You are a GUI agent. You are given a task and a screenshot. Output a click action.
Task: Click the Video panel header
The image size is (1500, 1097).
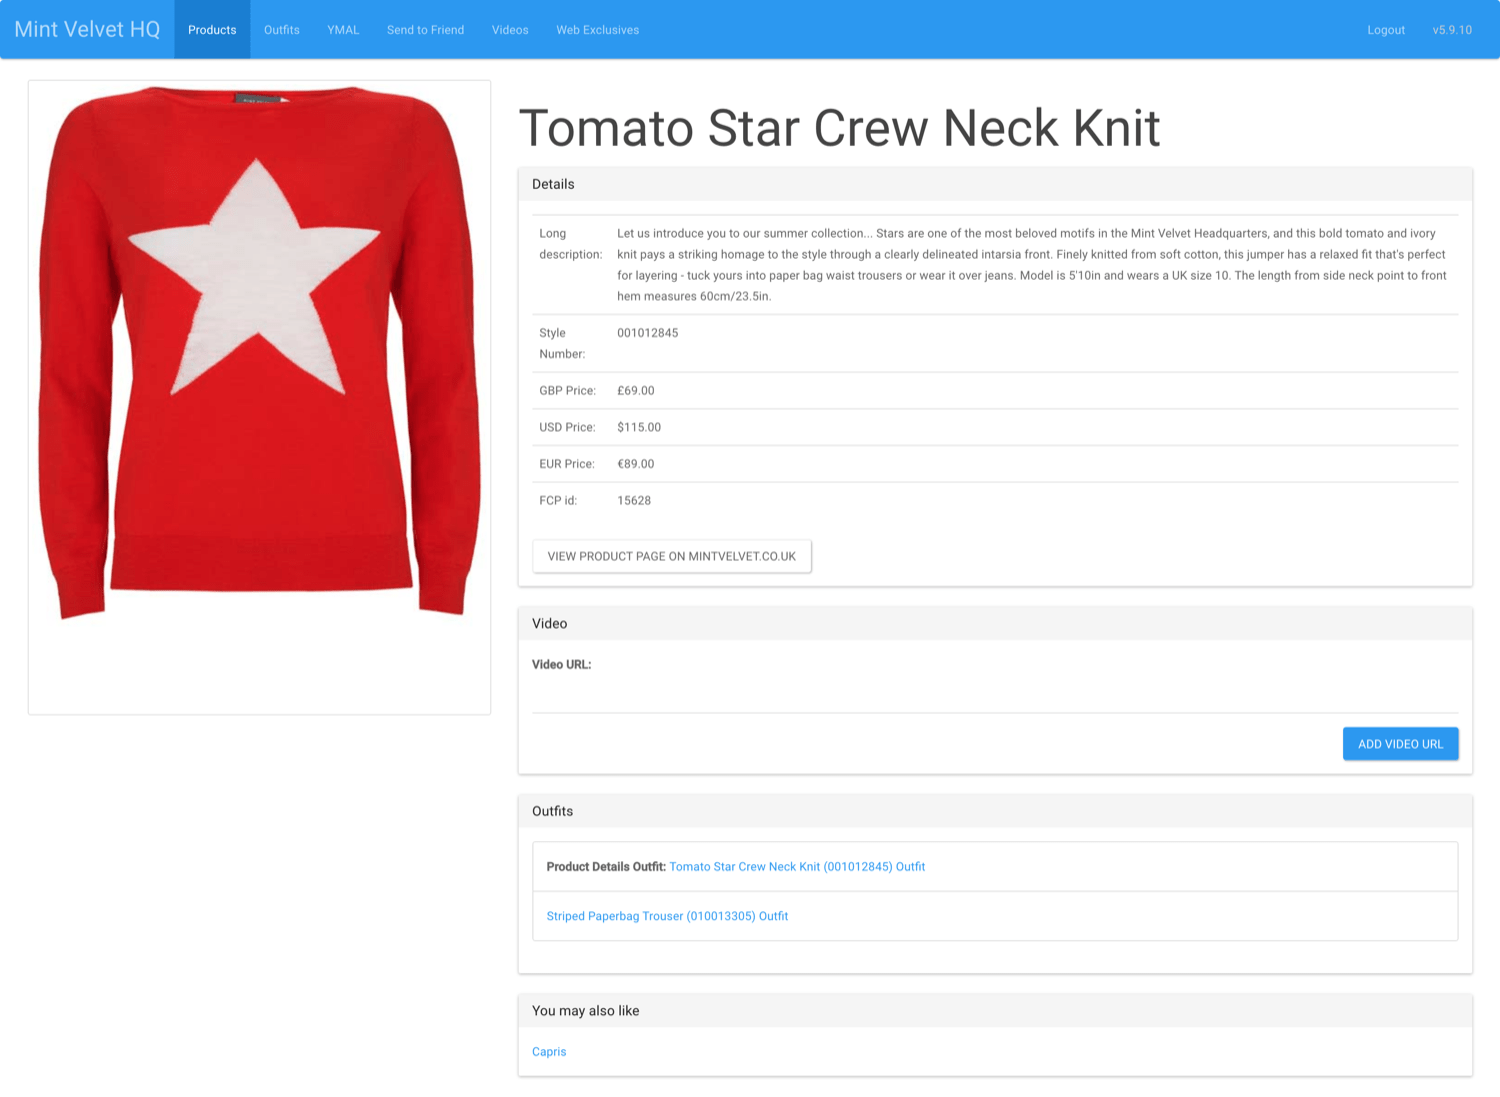(x=995, y=623)
